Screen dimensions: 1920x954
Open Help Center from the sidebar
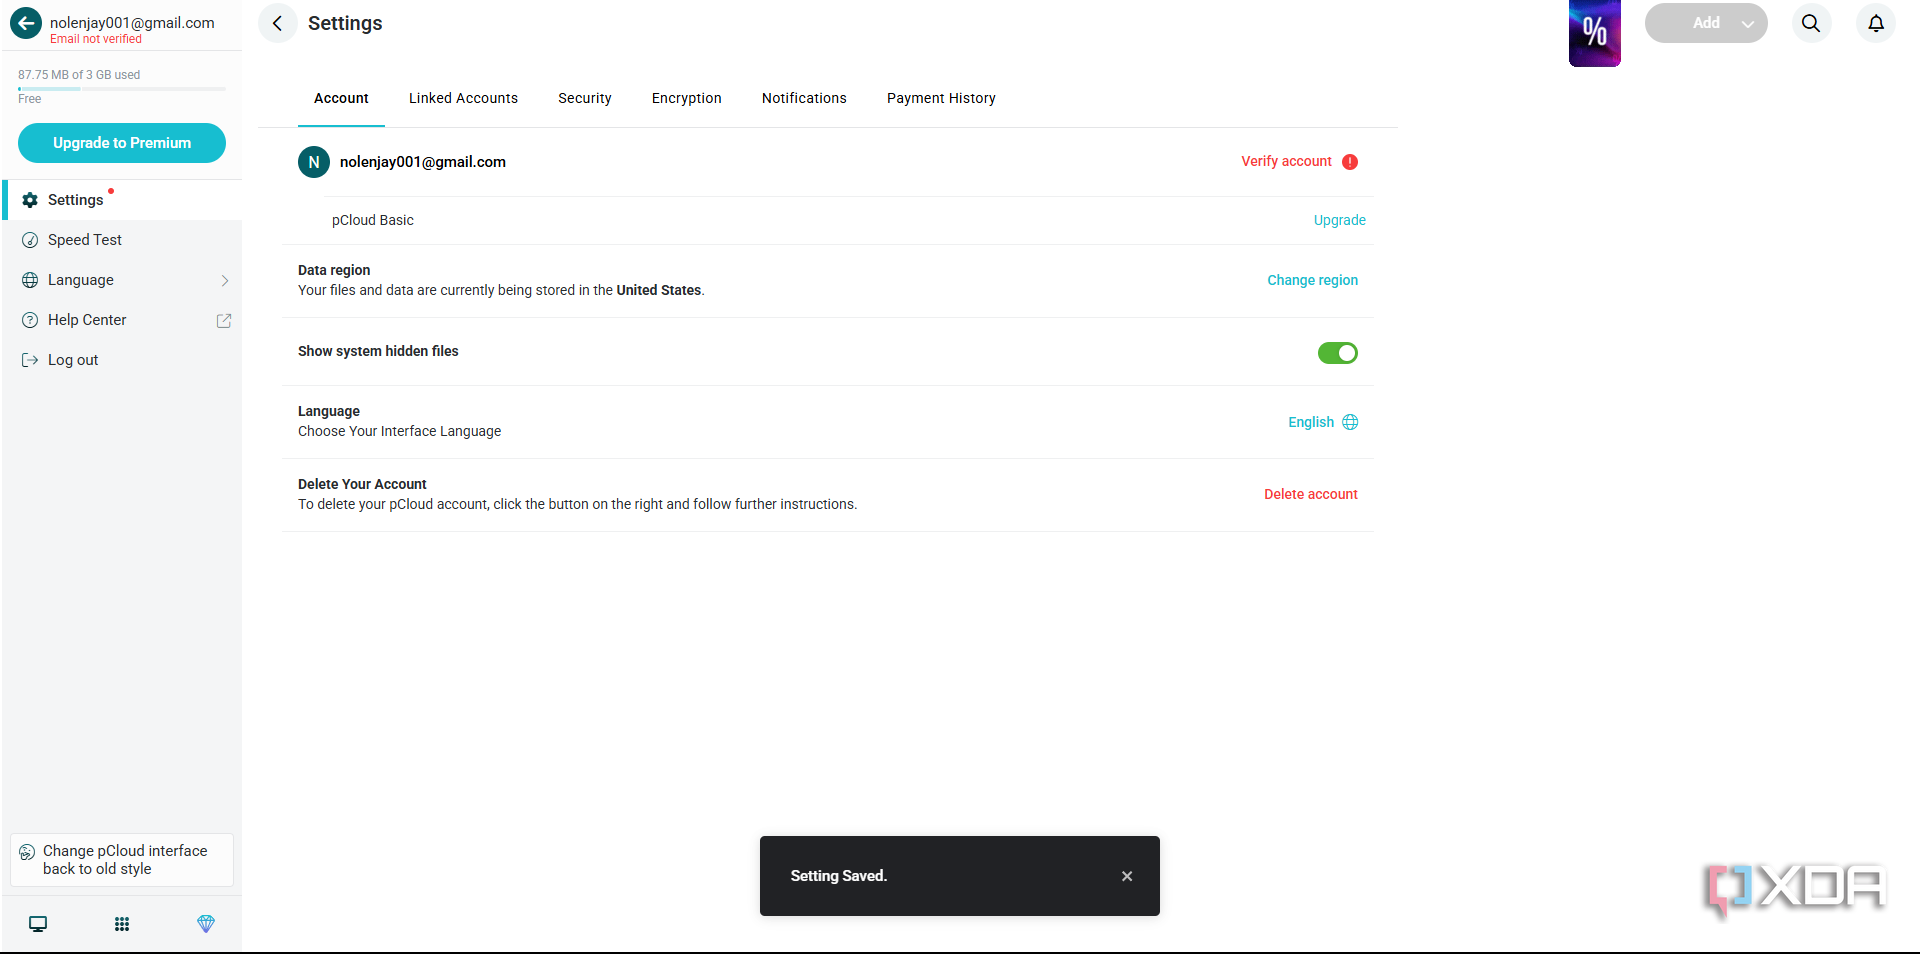[122, 320]
